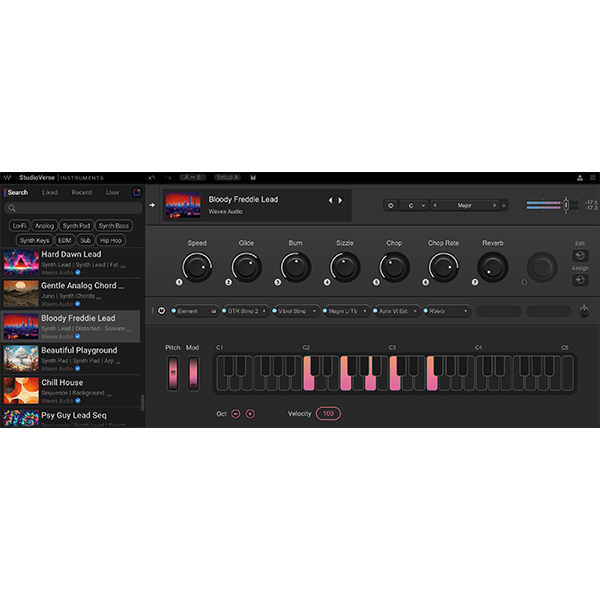The width and height of the screenshot is (600, 600).
Task: Redo the last change
Action: (168, 178)
